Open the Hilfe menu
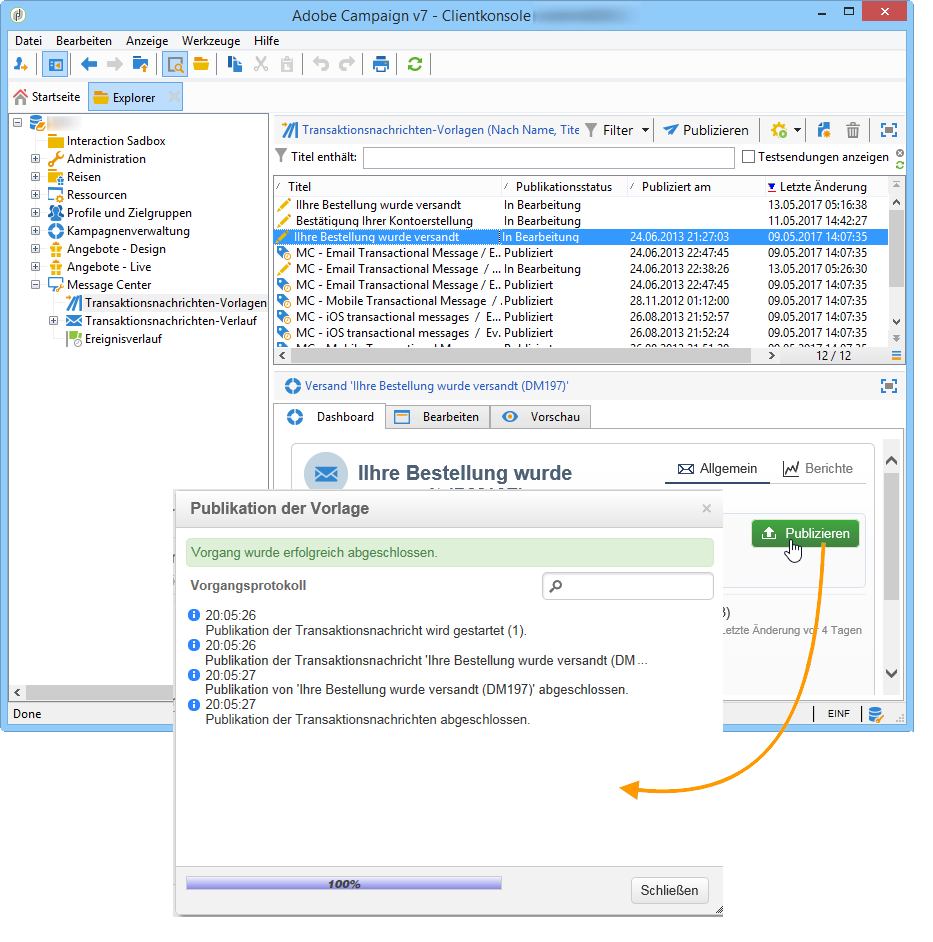The height and width of the screenshot is (942, 933). pyautogui.click(x=266, y=40)
